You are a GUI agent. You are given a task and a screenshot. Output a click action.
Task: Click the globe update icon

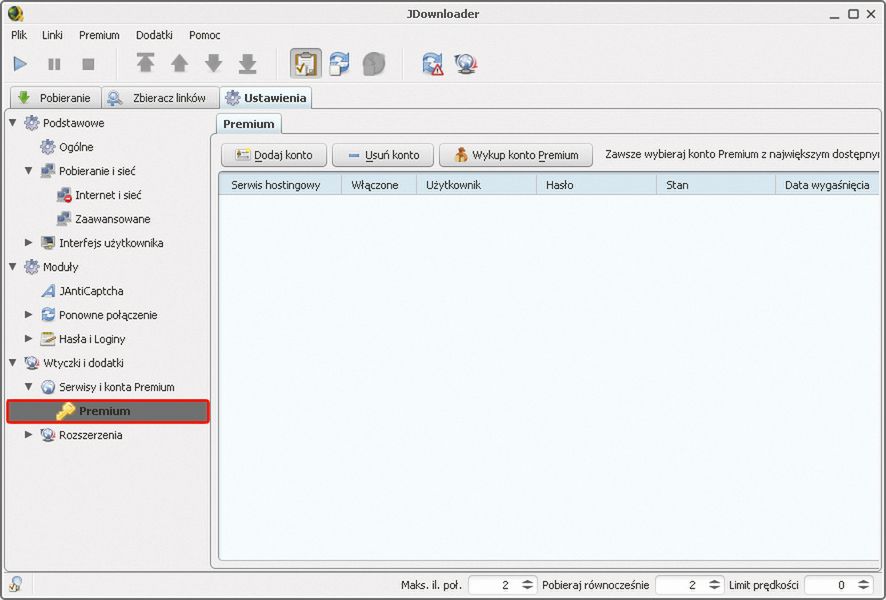tap(466, 64)
